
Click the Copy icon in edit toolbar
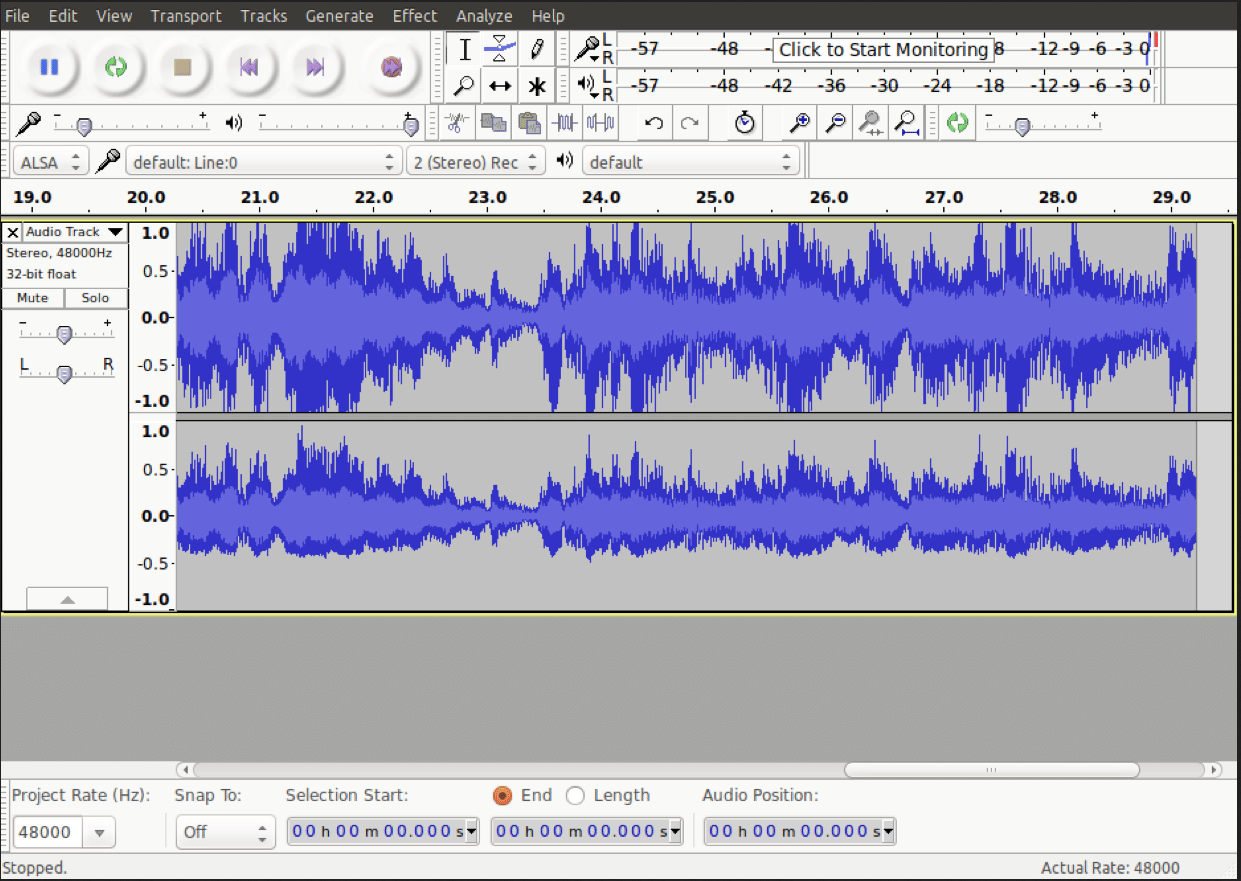493,123
